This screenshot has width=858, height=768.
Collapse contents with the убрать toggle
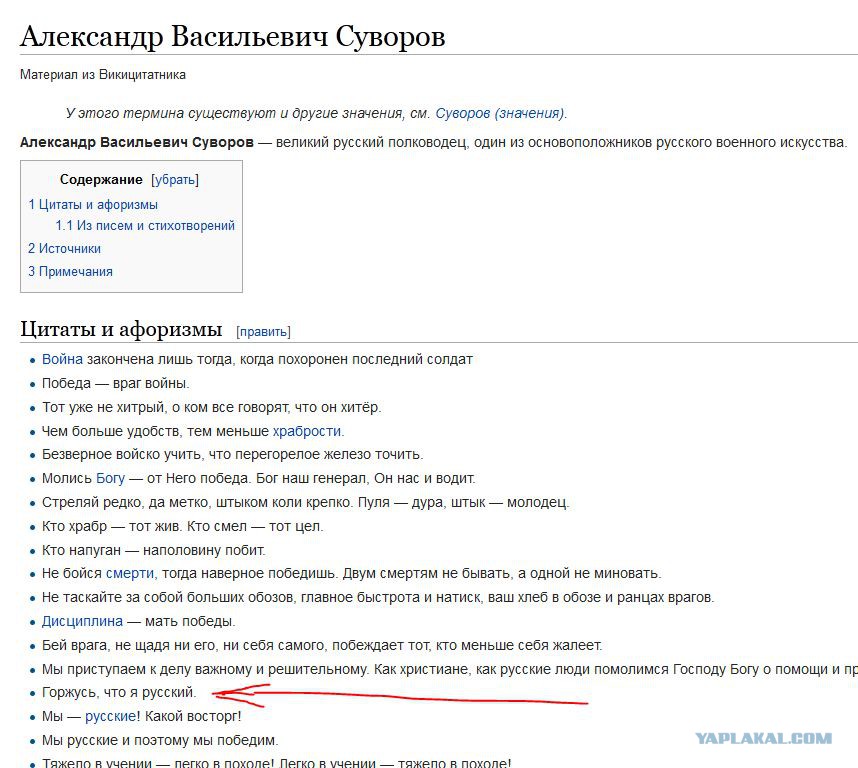175,180
